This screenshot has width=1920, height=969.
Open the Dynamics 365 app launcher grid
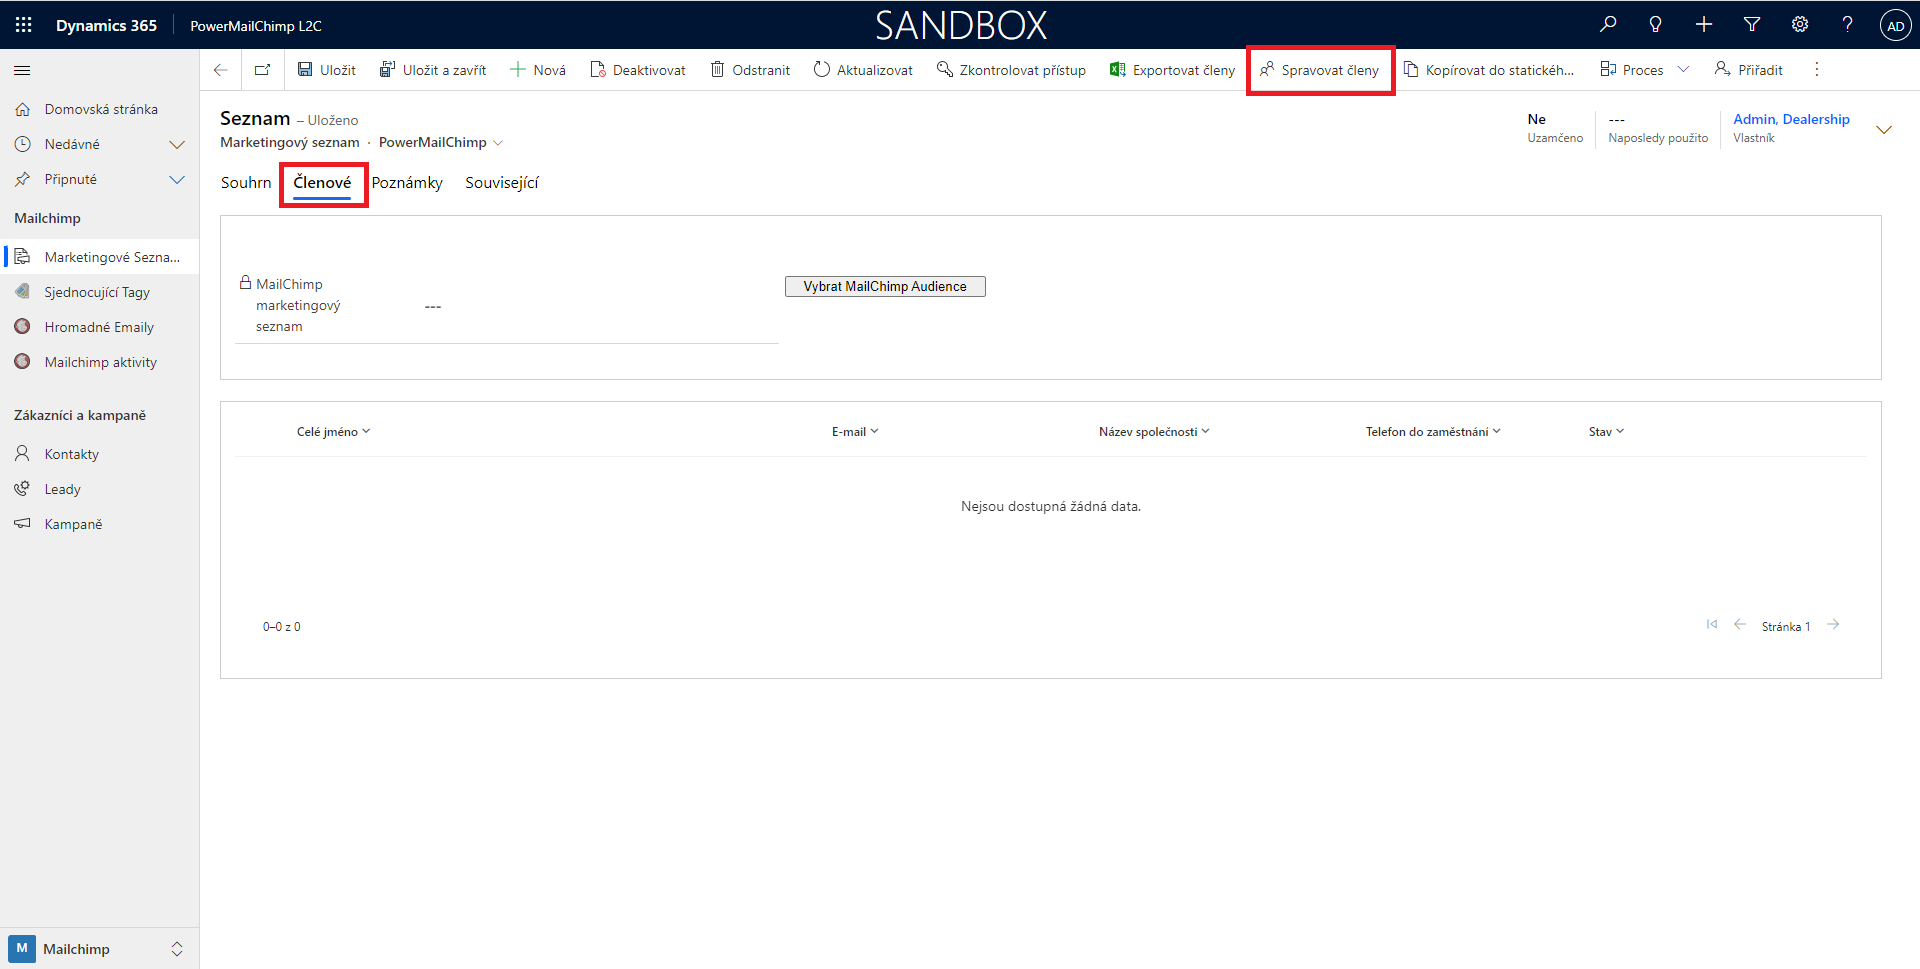(x=23, y=25)
